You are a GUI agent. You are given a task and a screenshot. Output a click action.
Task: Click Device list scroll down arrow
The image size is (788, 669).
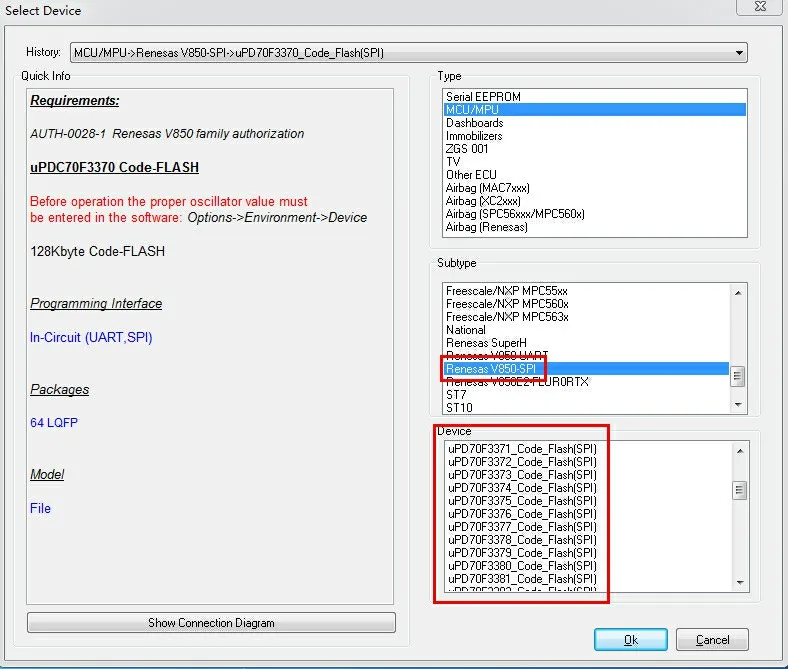click(x=740, y=583)
